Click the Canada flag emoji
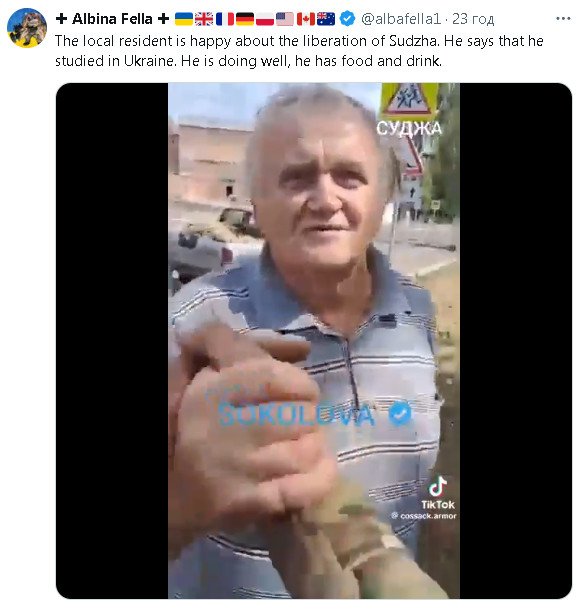Screen dimensions: 577x609 (x=306, y=19)
